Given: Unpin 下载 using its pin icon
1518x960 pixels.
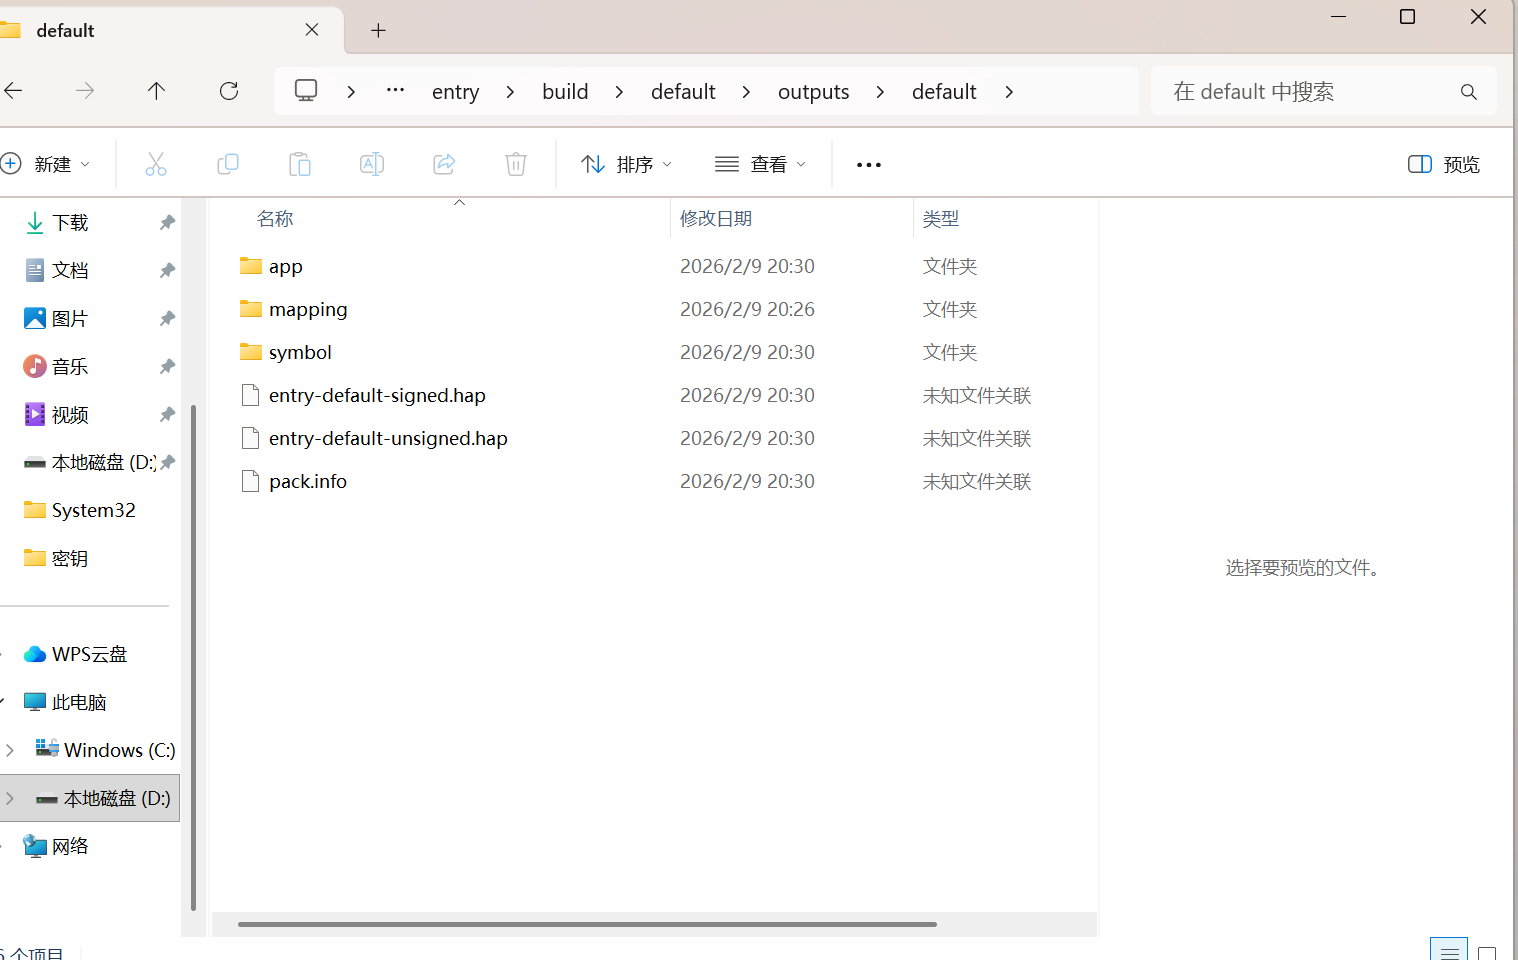Looking at the screenshot, I should (x=167, y=222).
